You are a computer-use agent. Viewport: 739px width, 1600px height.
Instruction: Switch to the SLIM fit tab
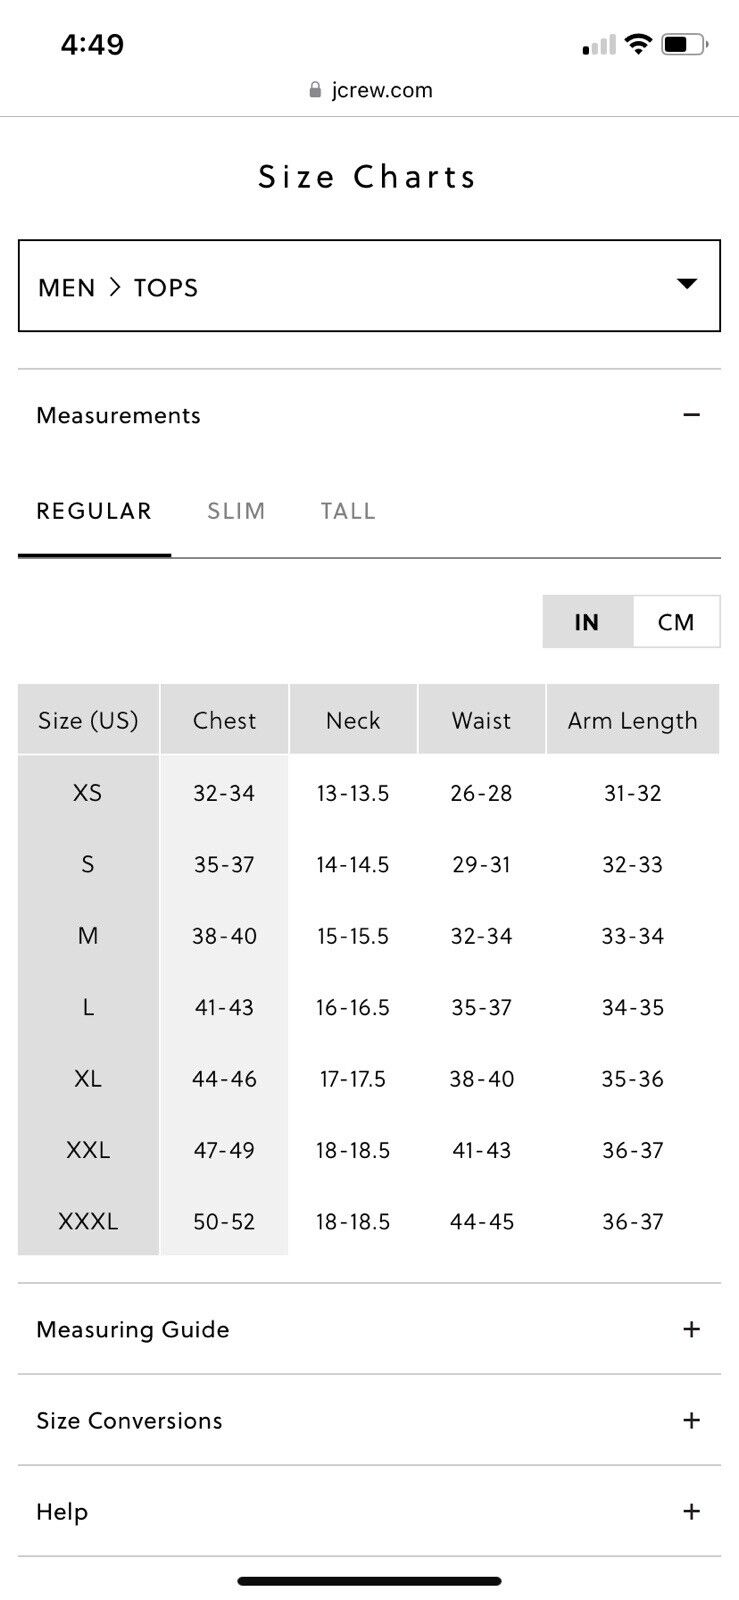pyautogui.click(x=236, y=511)
